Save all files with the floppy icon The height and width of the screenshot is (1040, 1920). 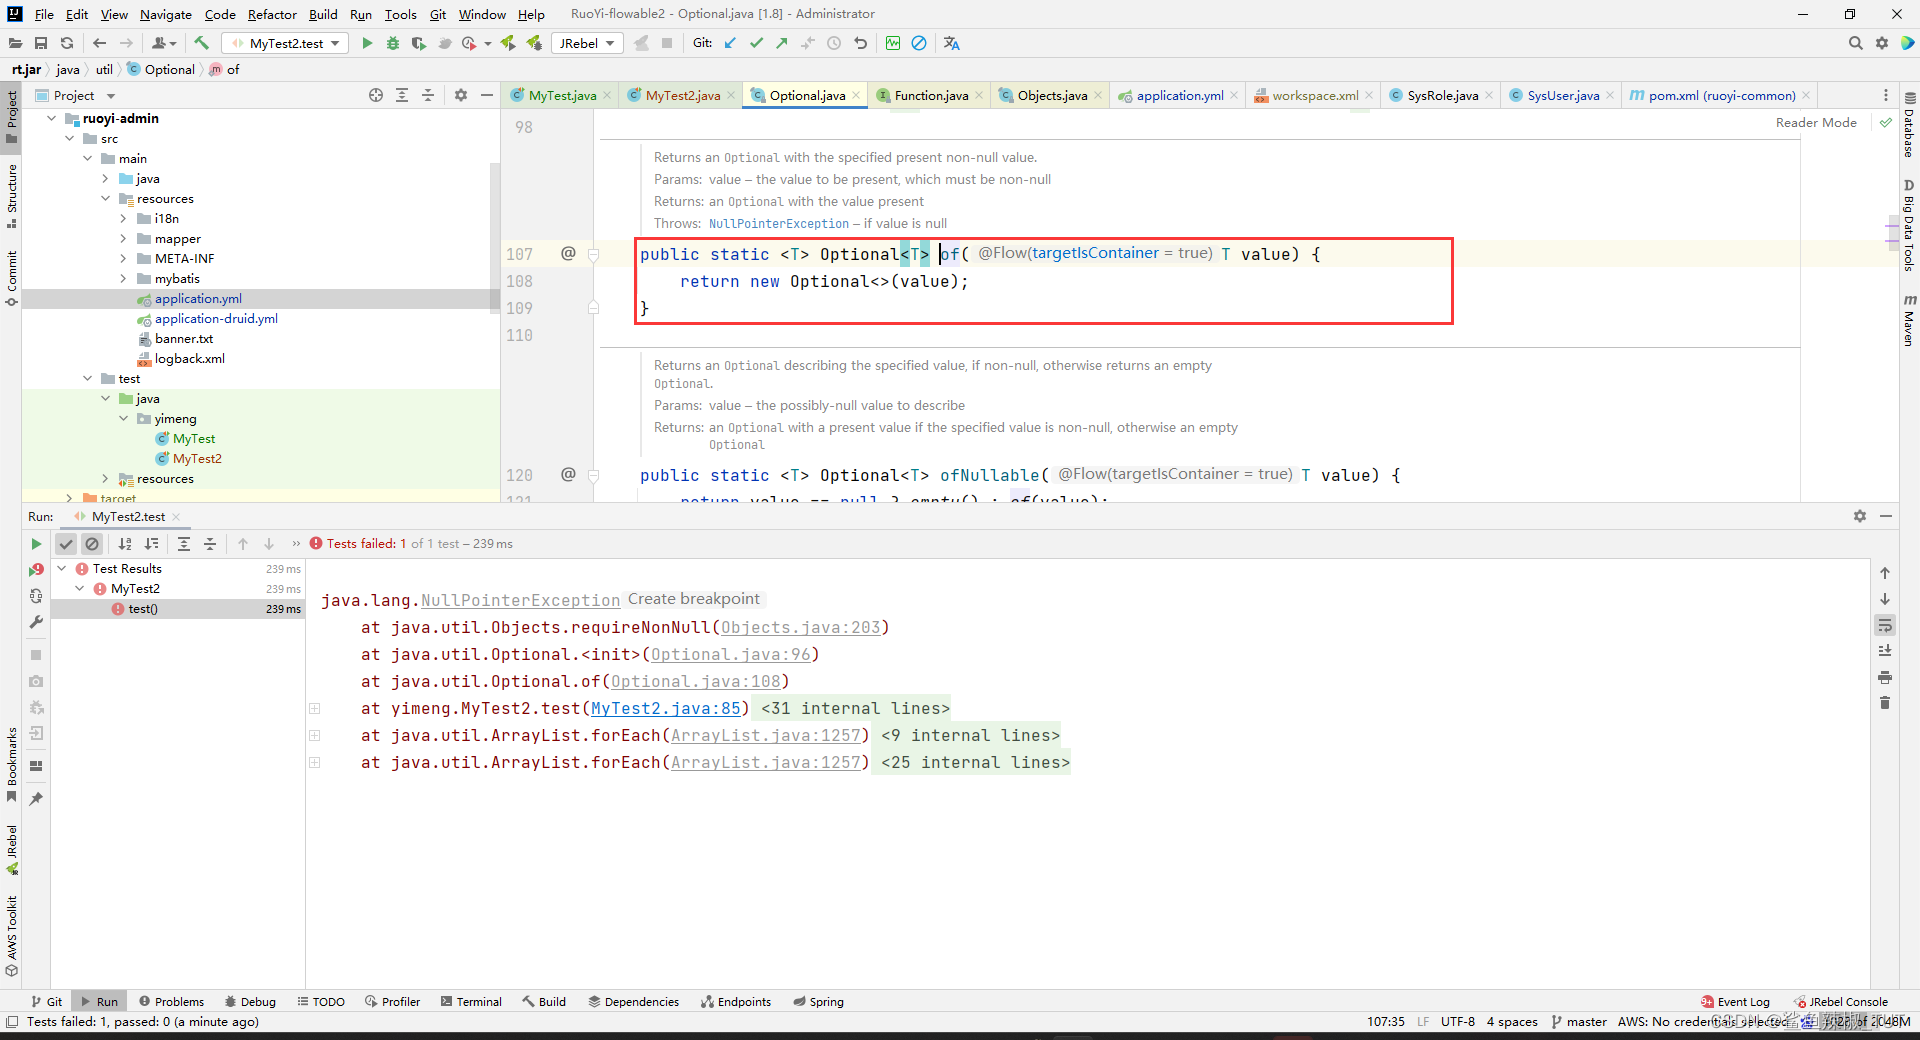(x=41, y=43)
